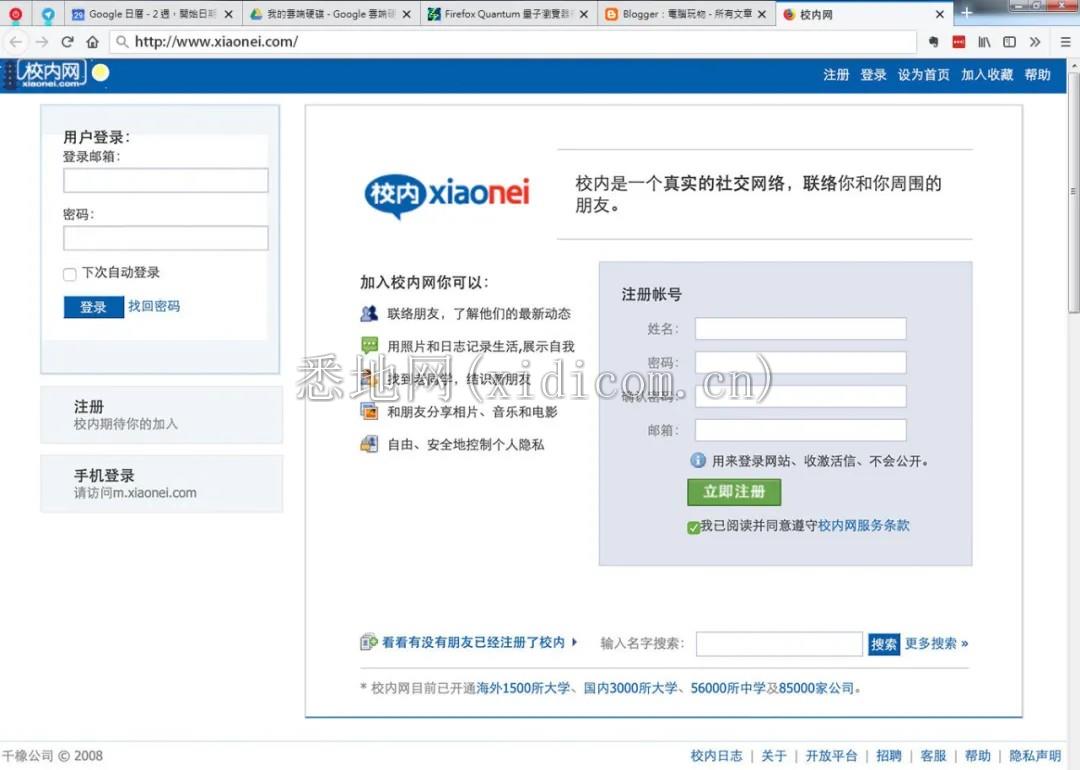Click the red extension icon in toolbar

959,42
